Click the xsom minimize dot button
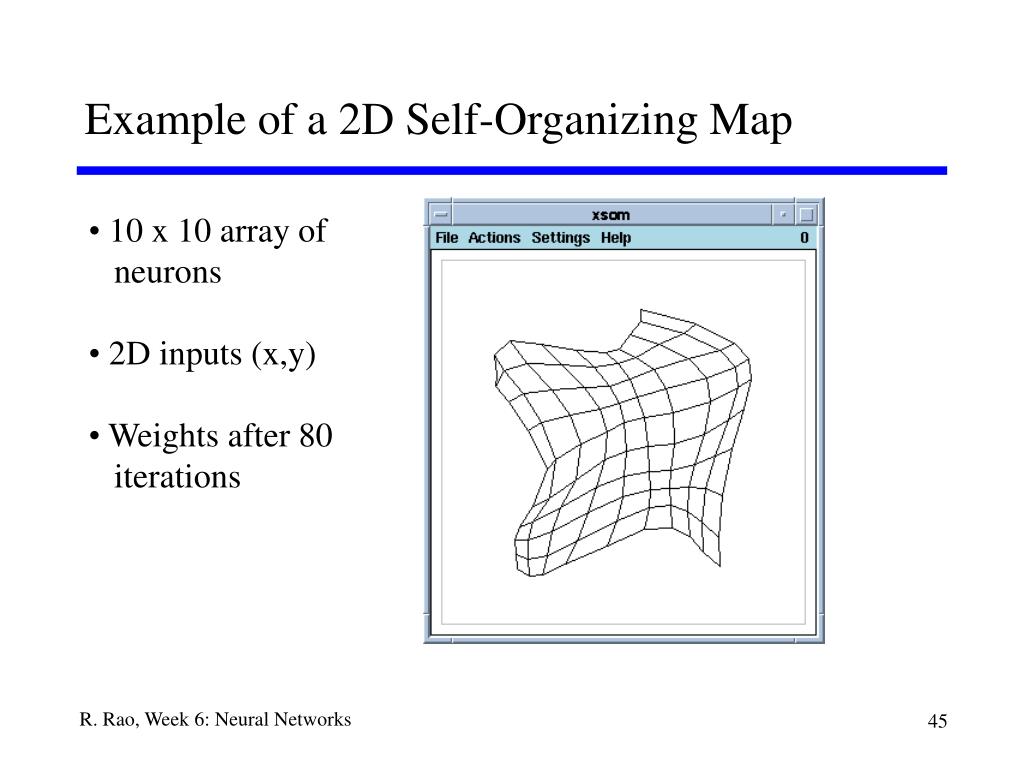1024x768 pixels. click(x=783, y=214)
